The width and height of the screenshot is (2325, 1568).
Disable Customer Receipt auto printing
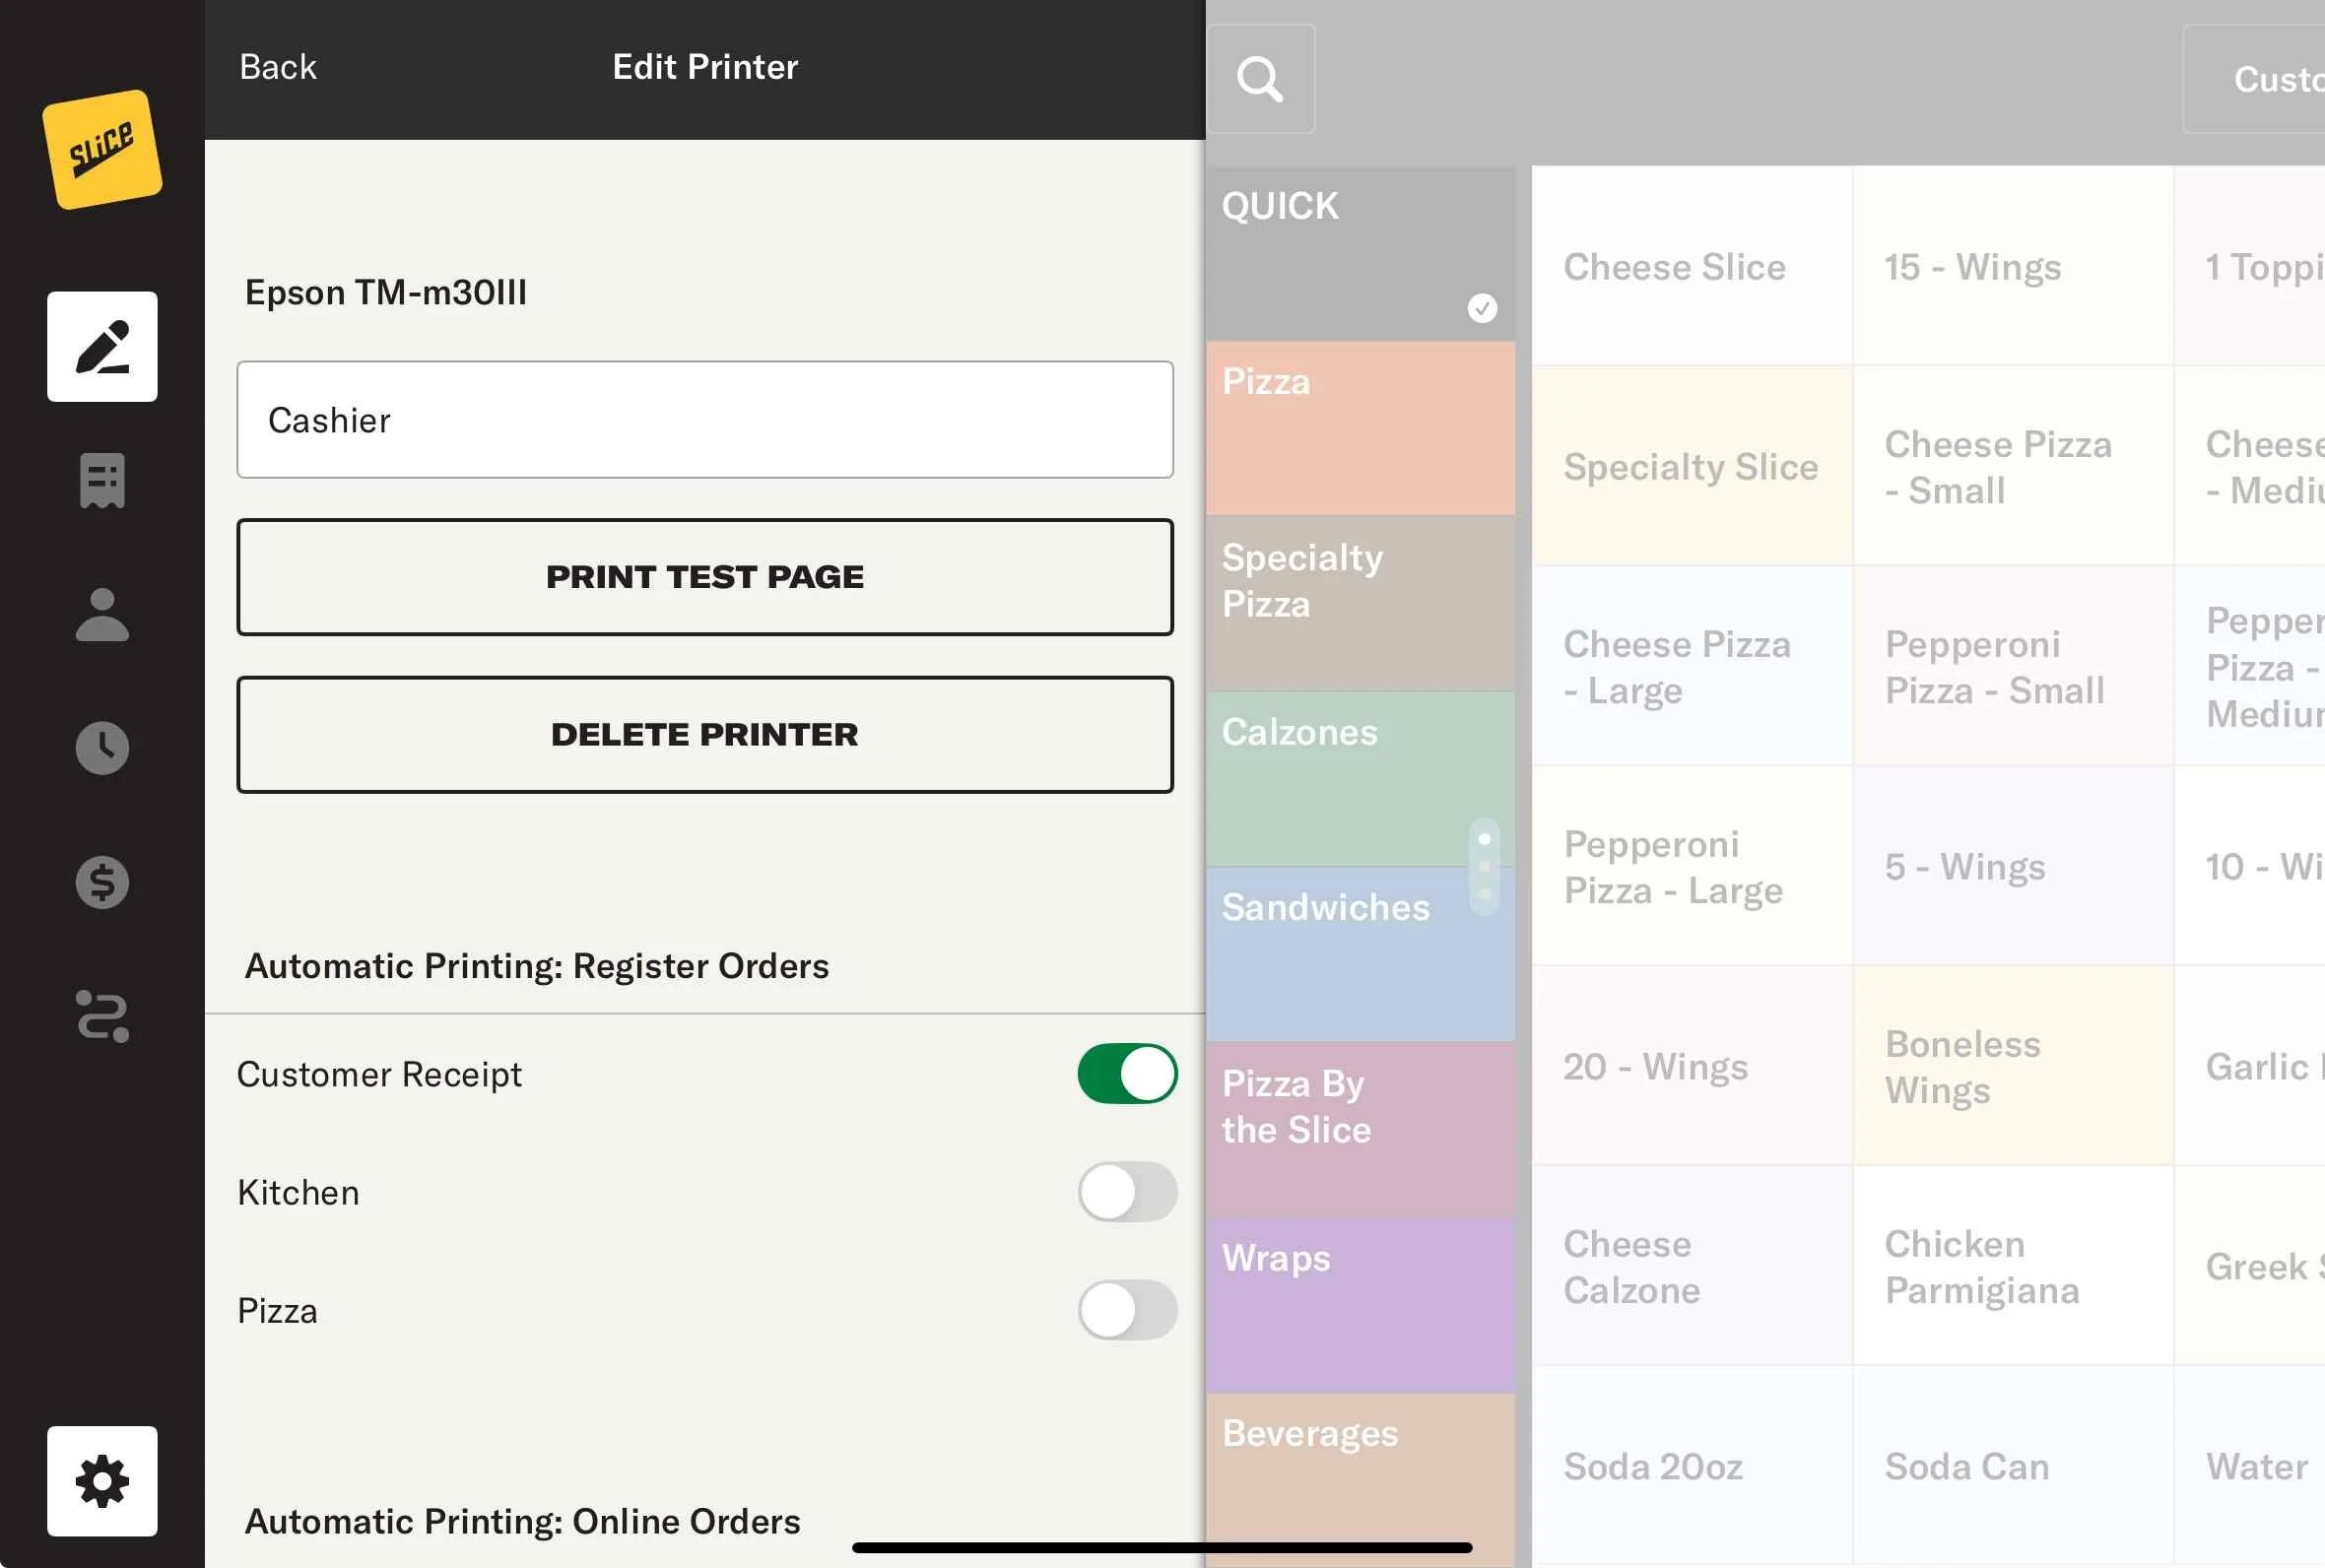point(1127,1074)
